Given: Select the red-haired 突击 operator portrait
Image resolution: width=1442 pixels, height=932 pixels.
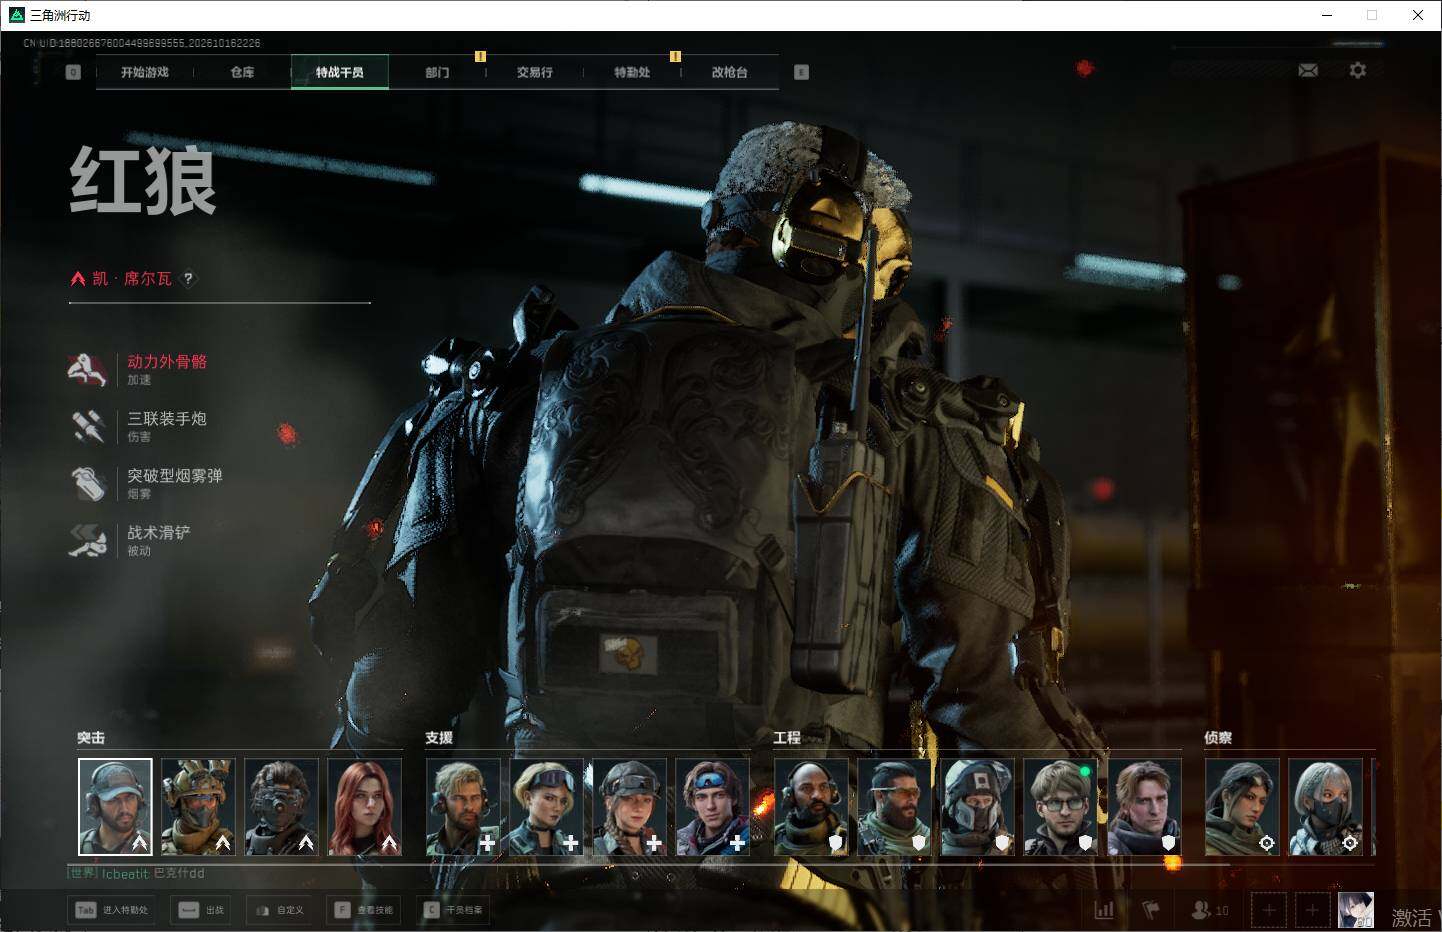Looking at the screenshot, I should 364,807.
